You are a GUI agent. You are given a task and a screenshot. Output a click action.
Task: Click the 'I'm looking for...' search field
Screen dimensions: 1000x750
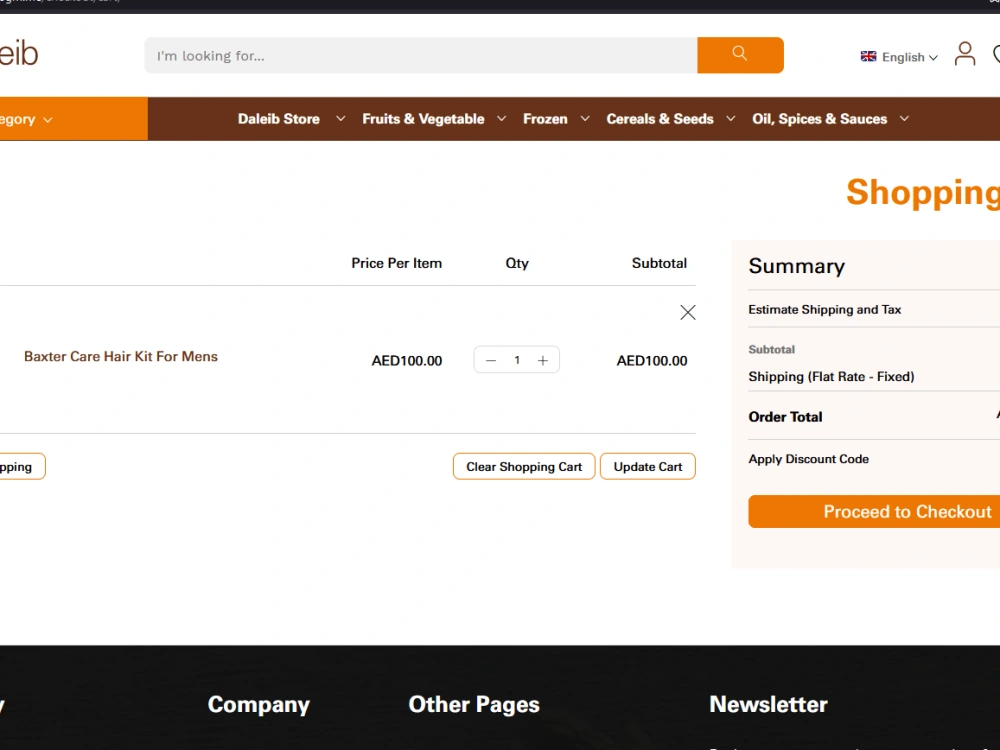421,55
